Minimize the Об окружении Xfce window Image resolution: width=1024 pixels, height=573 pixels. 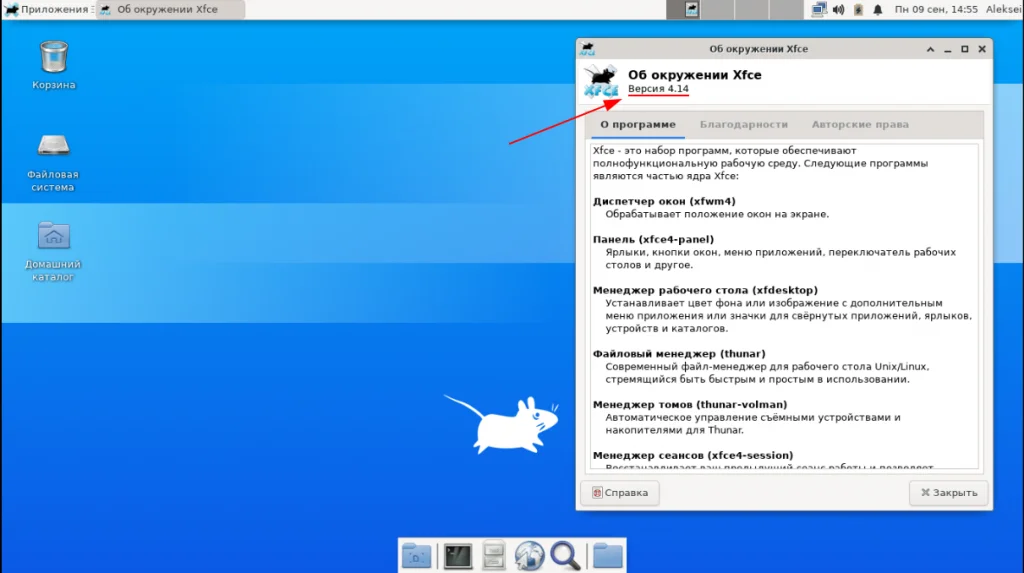tap(948, 49)
